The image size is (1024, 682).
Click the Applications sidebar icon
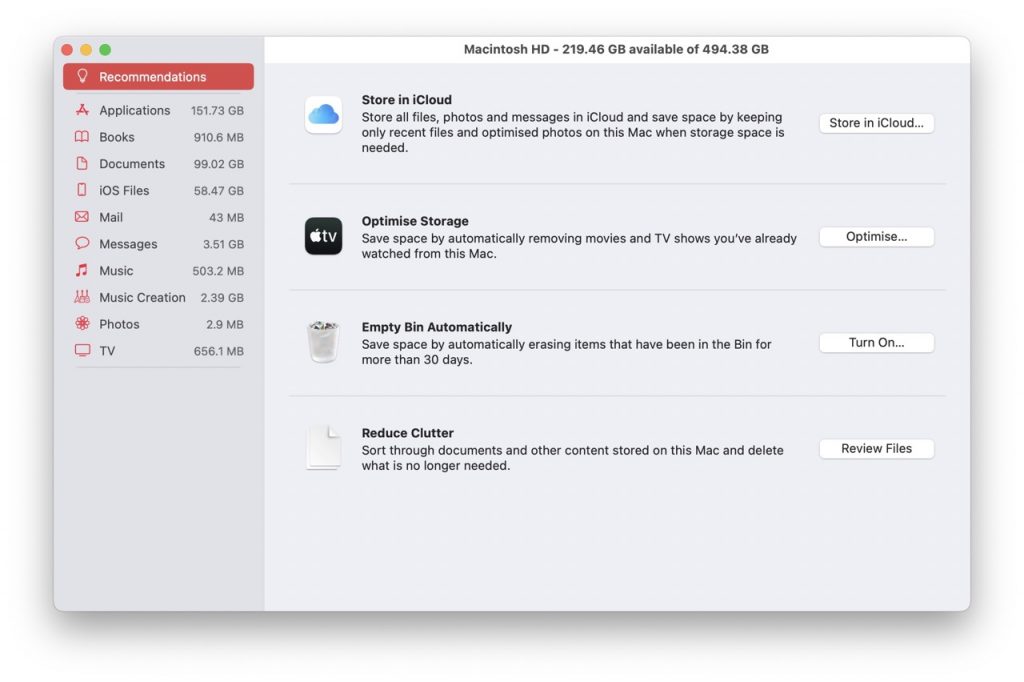pos(82,110)
